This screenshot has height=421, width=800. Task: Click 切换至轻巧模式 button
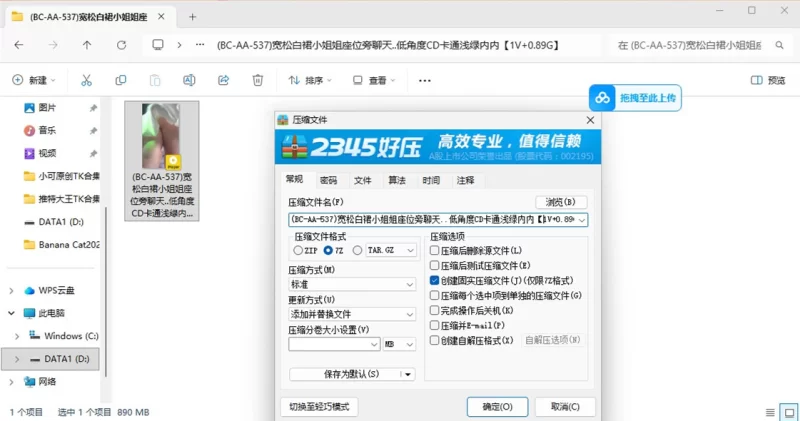pyautogui.click(x=319, y=407)
